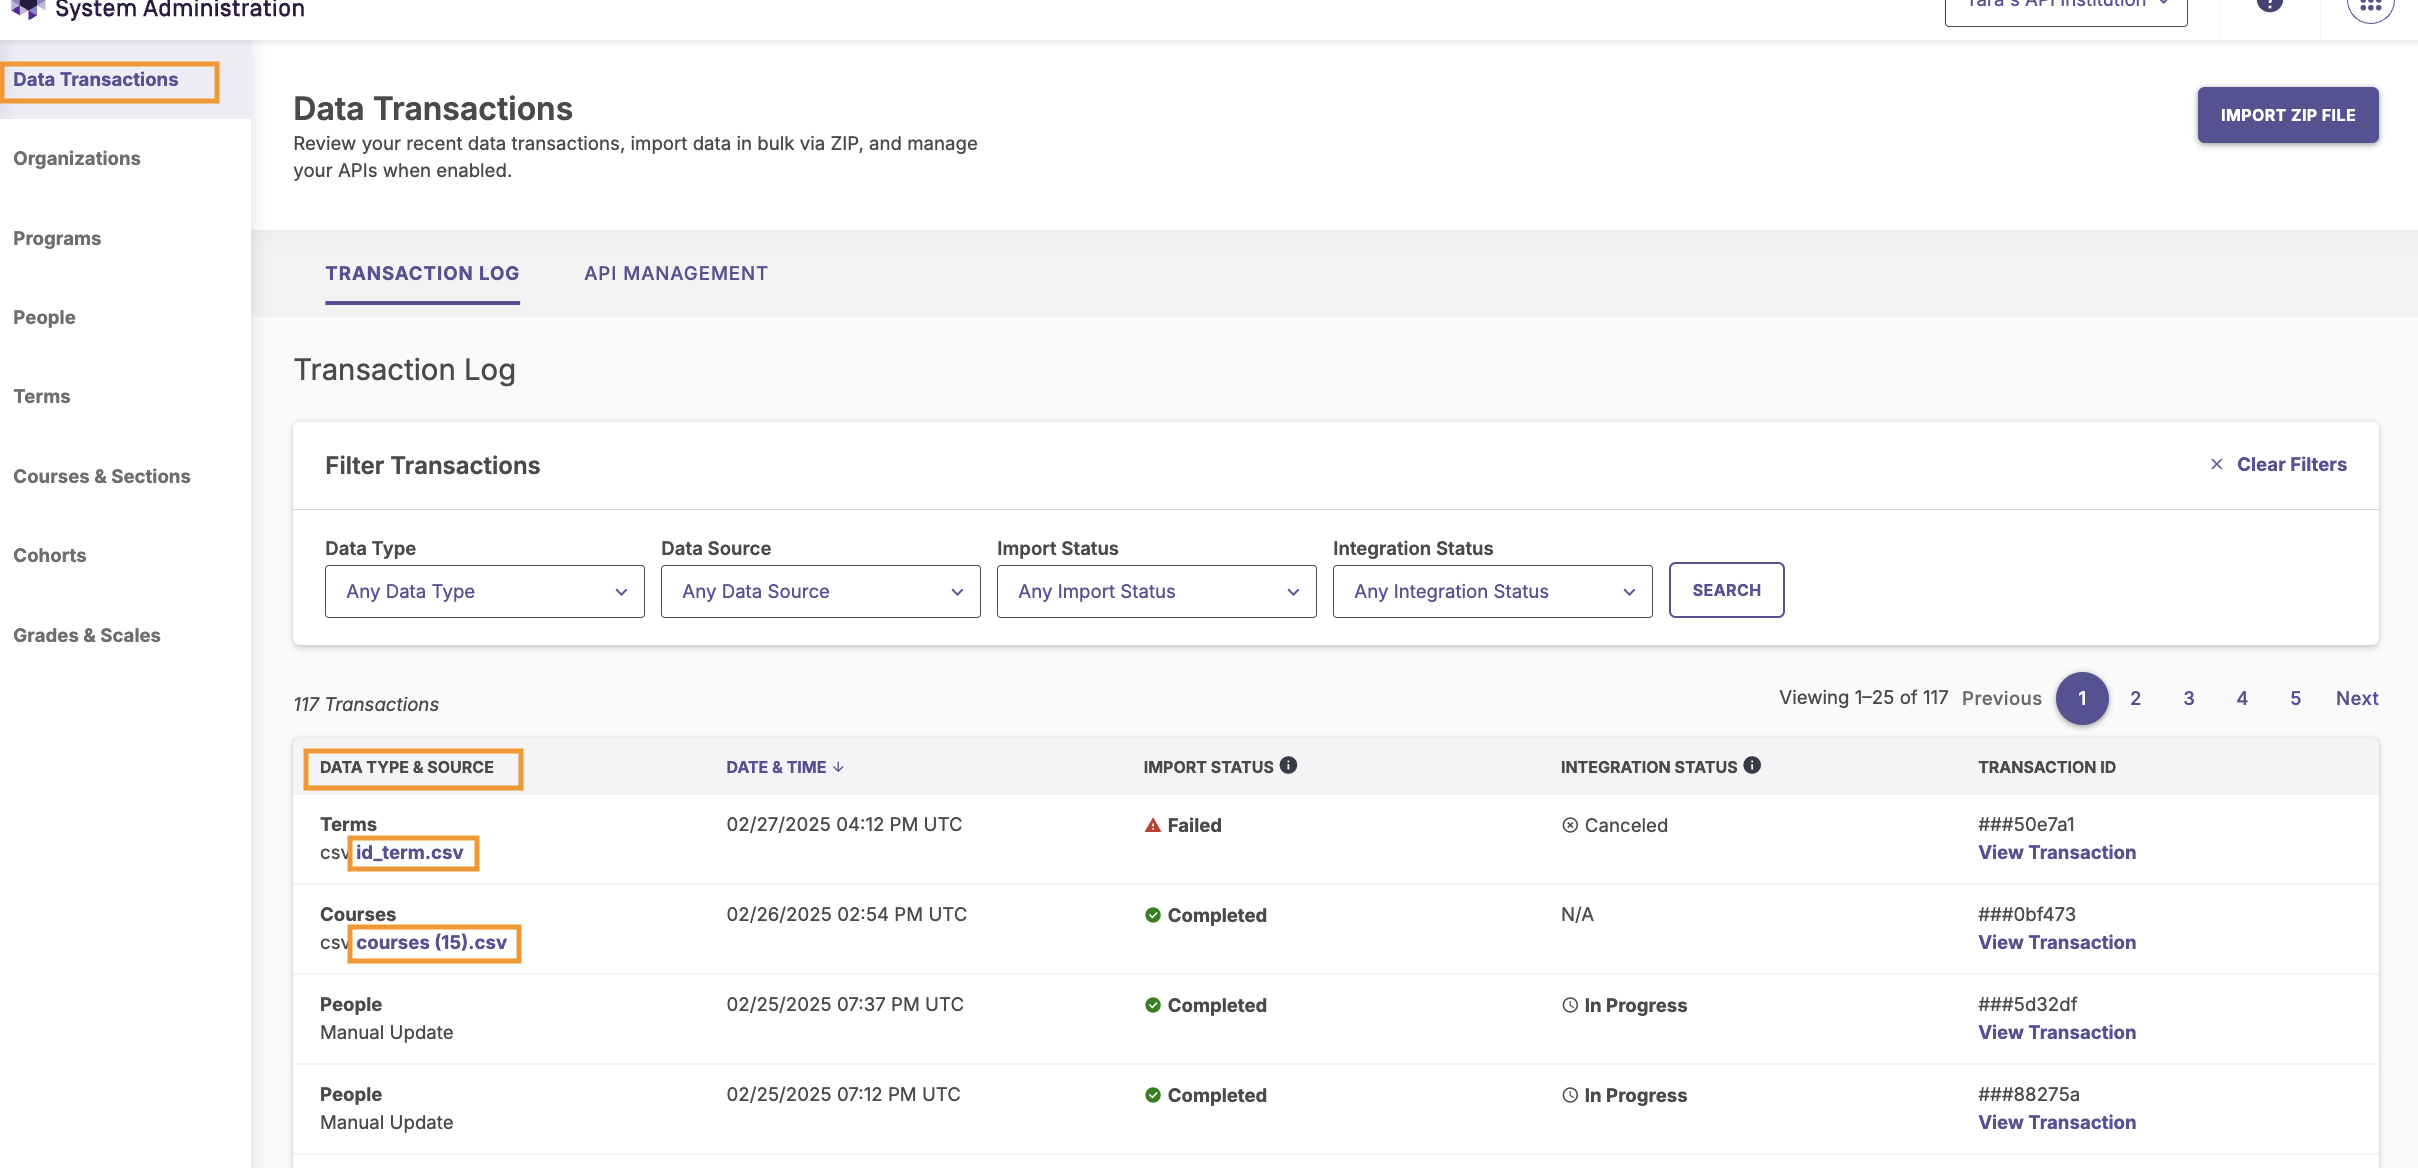2418x1168 pixels.
Task: Open Courses & Sections in sidebar
Action: [x=102, y=476]
